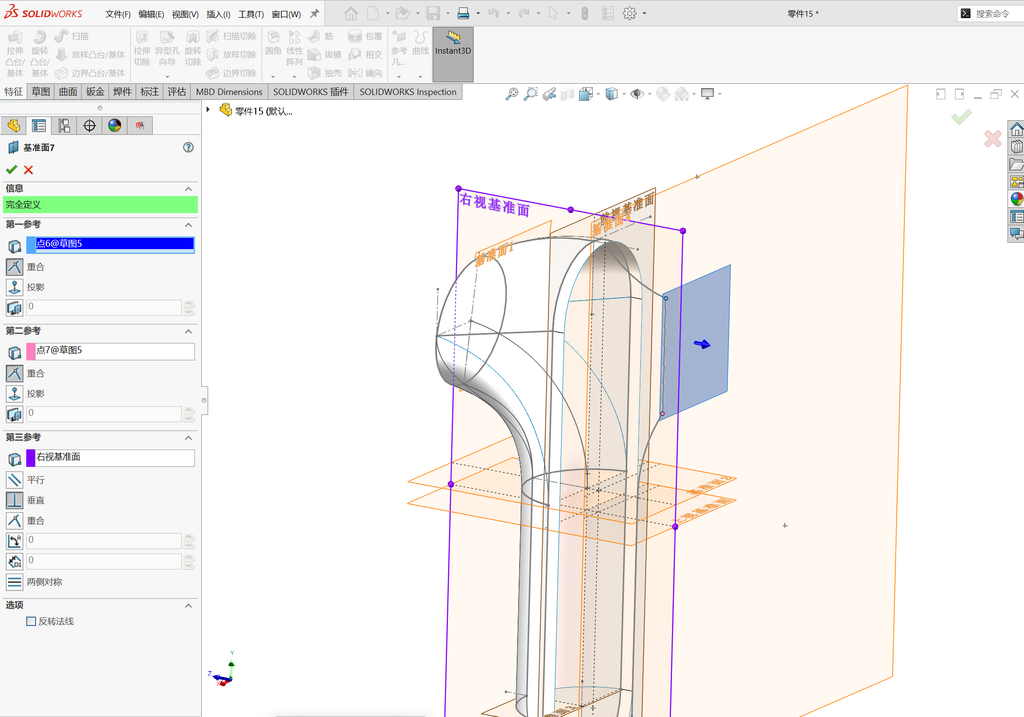Switch to the 草图 tab

(x=40, y=91)
